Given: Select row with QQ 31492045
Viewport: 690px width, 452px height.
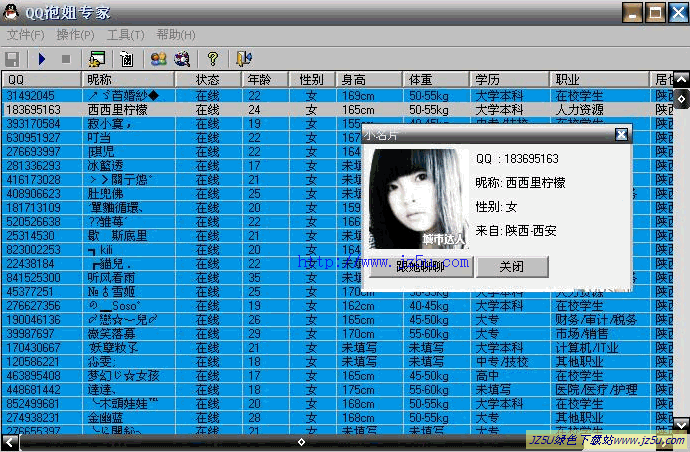Looking at the screenshot, I should coord(338,96).
